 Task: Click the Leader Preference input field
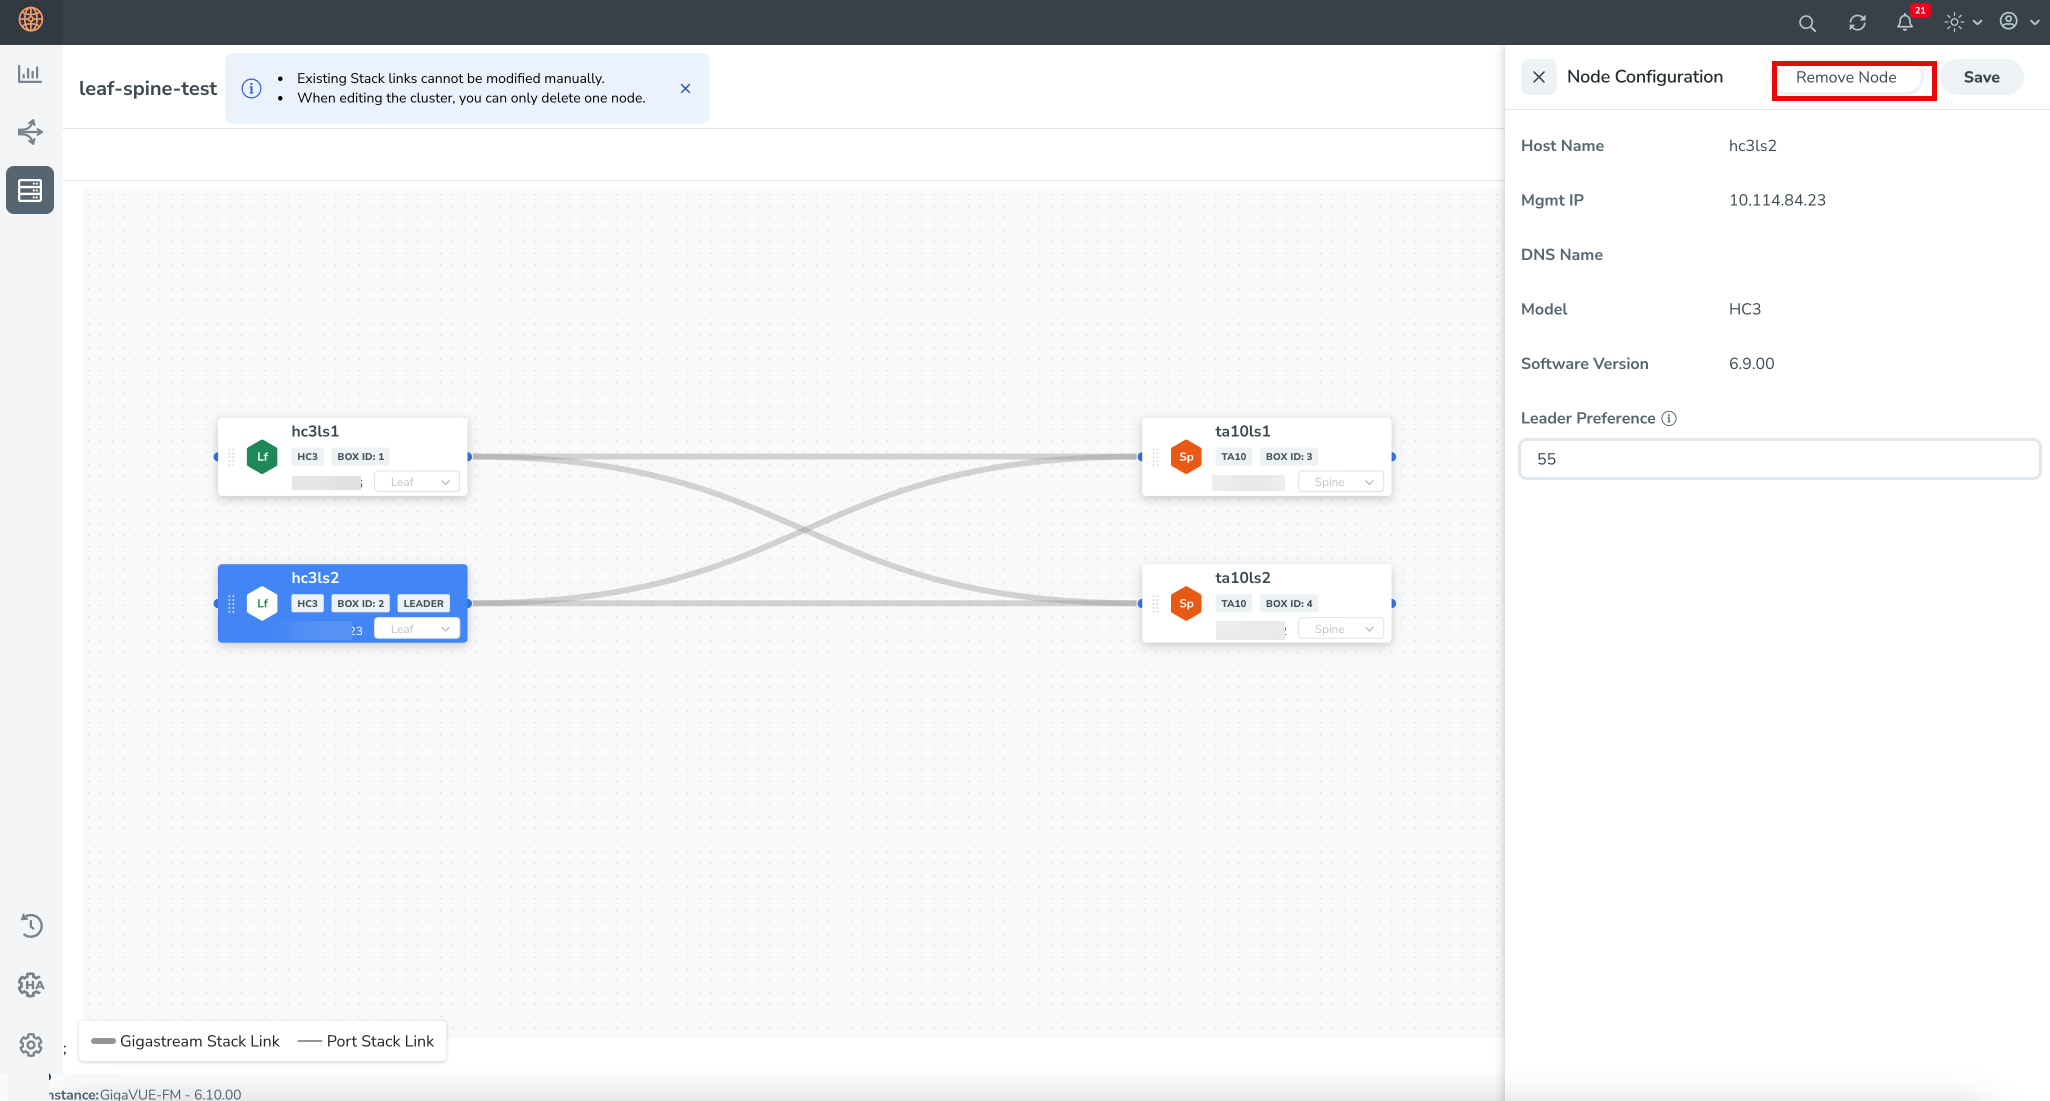pos(1778,459)
